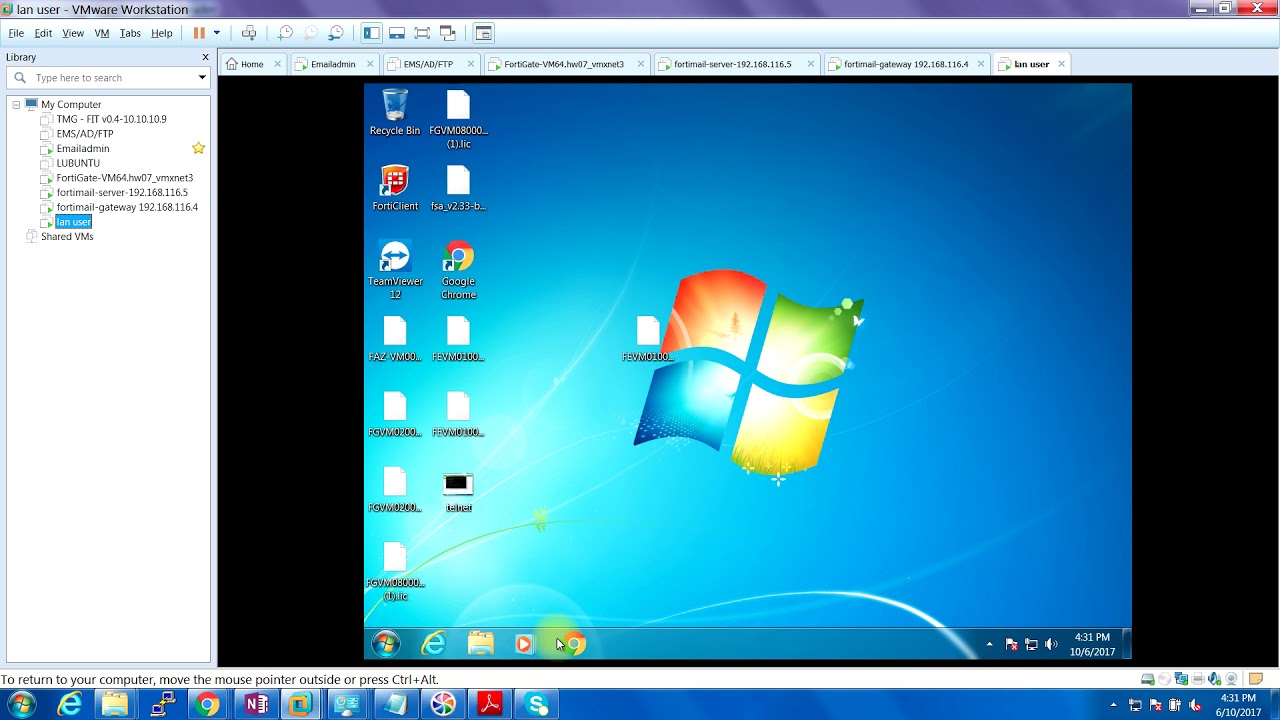Open the VM menu
Viewport: 1280px width, 720px height.
pyautogui.click(x=102, y=33)
